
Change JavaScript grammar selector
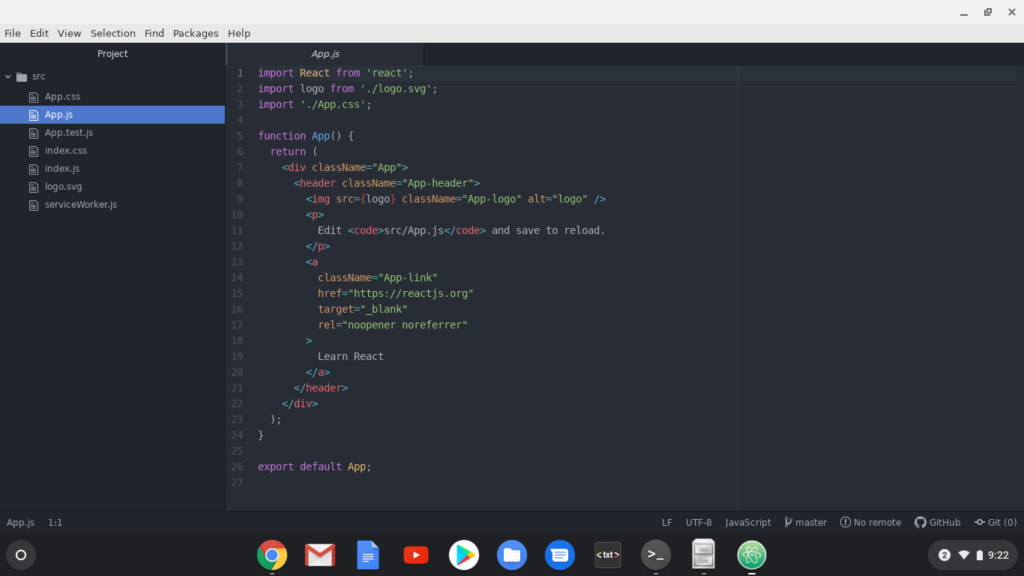748,522
